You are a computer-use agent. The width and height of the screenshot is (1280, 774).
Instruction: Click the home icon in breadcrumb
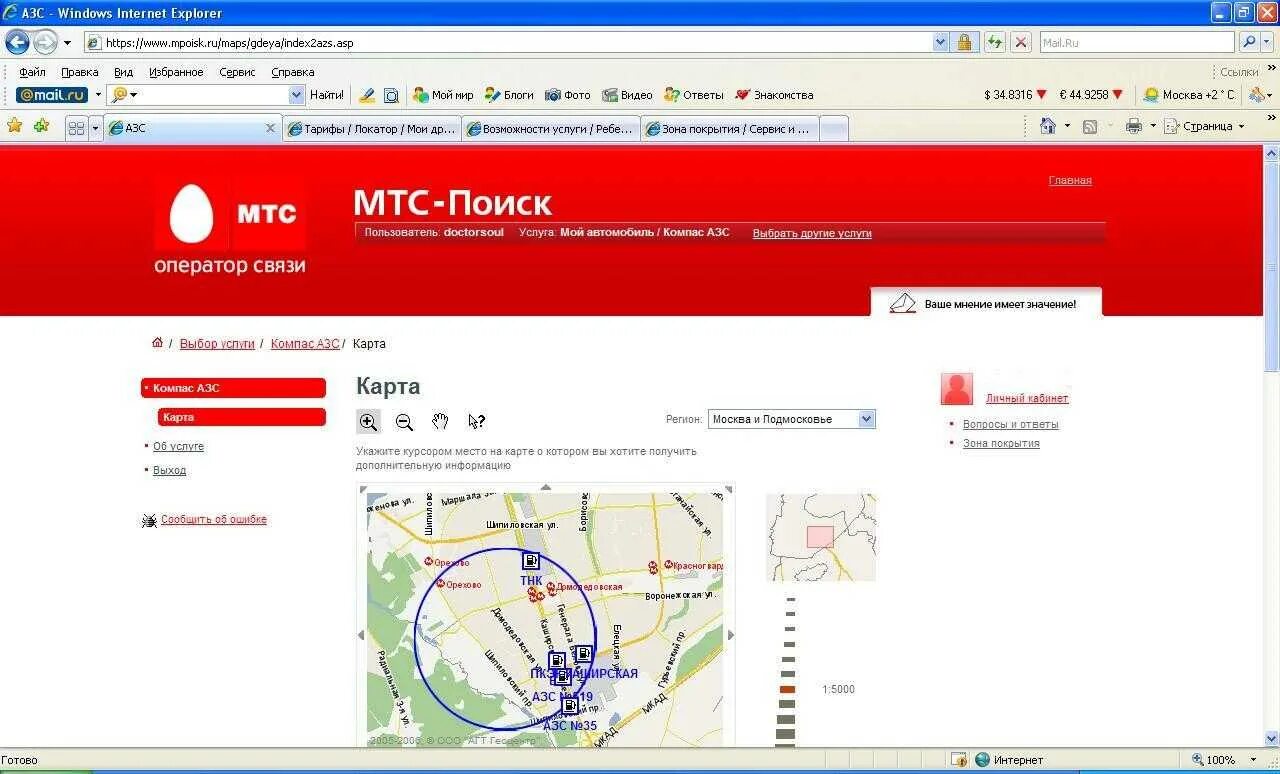pyautogui.click(x=157, y=343)
